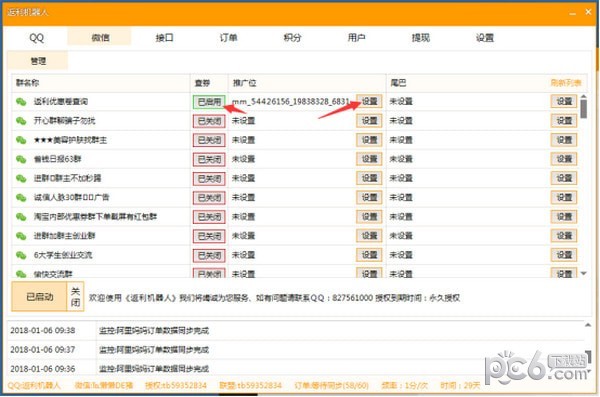Viewport: 600px width, 397px height.
Task: Click the WeChat icon beside 开心群聊骗子勿扰
Action: tap(21, 121)
